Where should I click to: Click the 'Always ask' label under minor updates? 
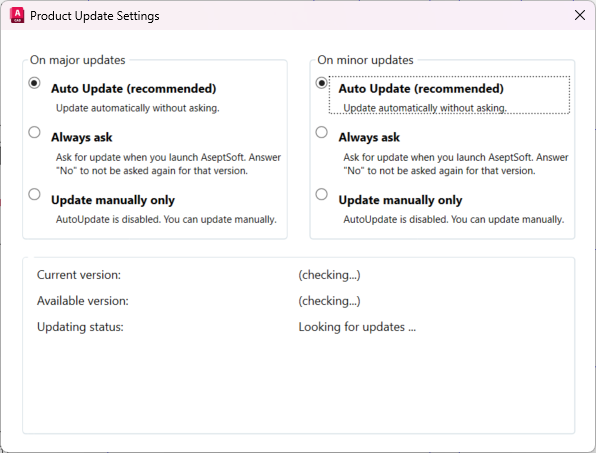369,137
